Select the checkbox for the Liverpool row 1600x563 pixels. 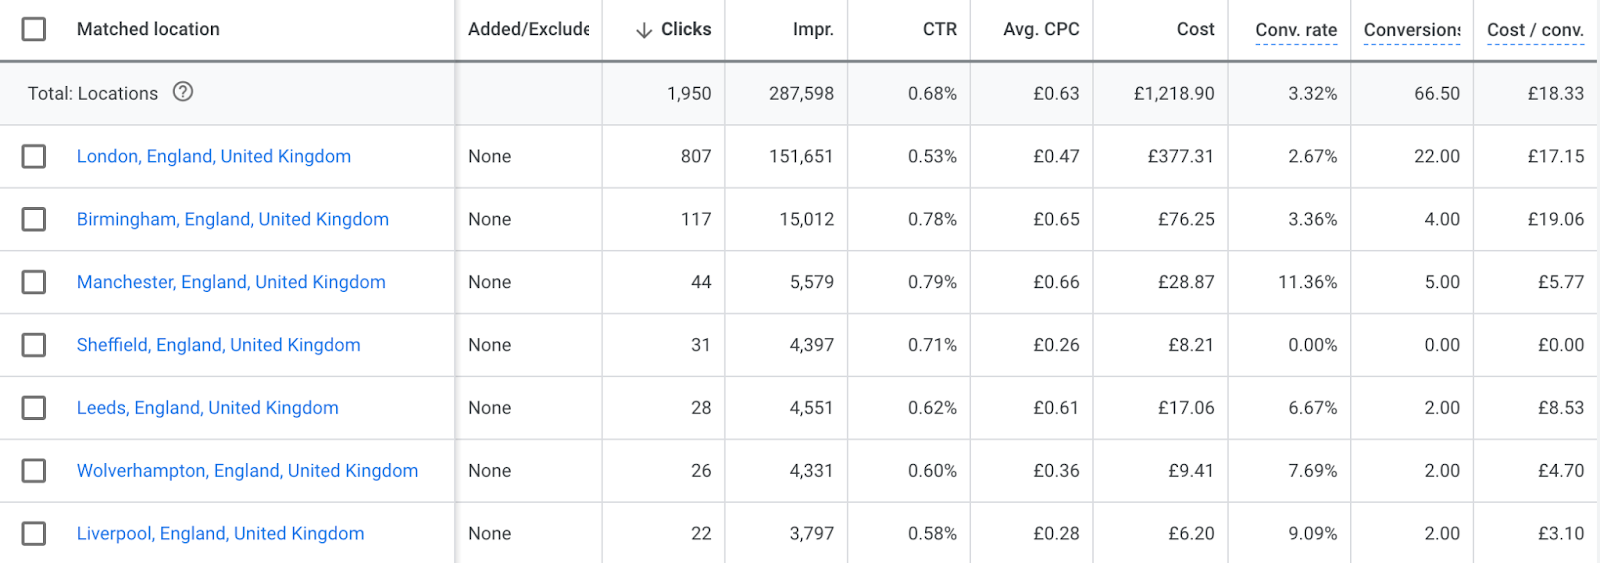tap(34, 534)
